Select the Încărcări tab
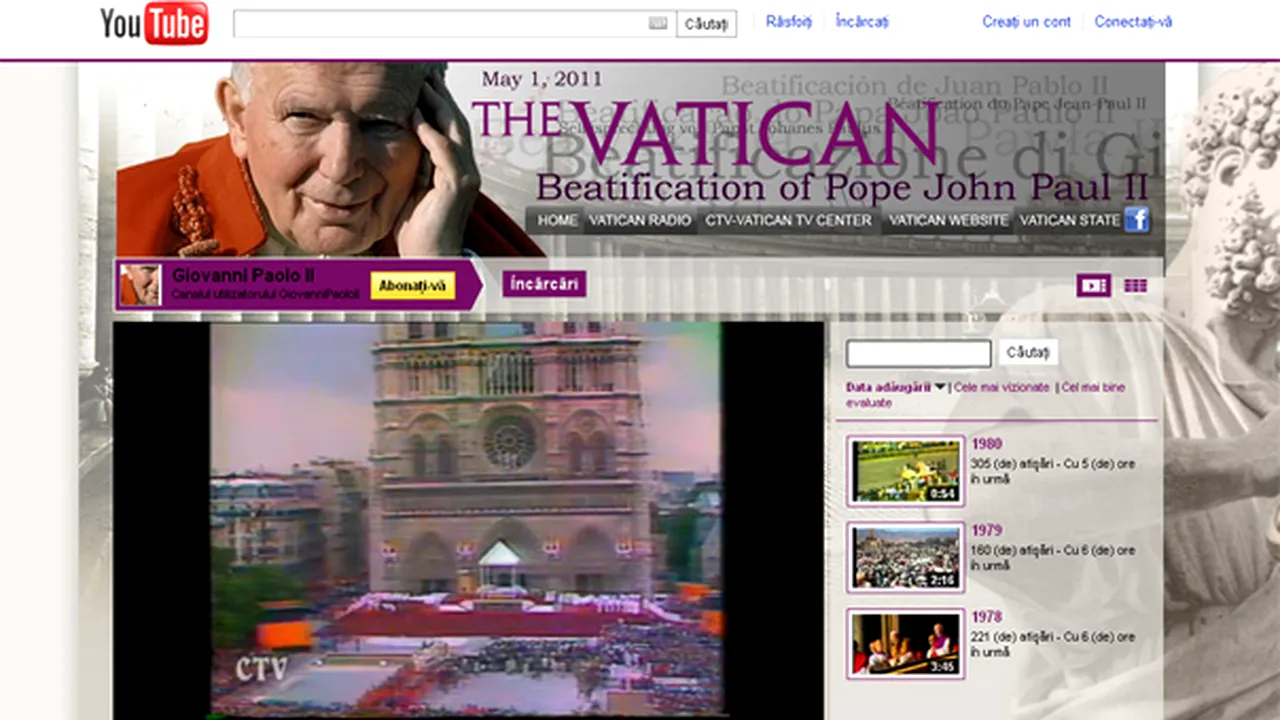 point(544,284)
